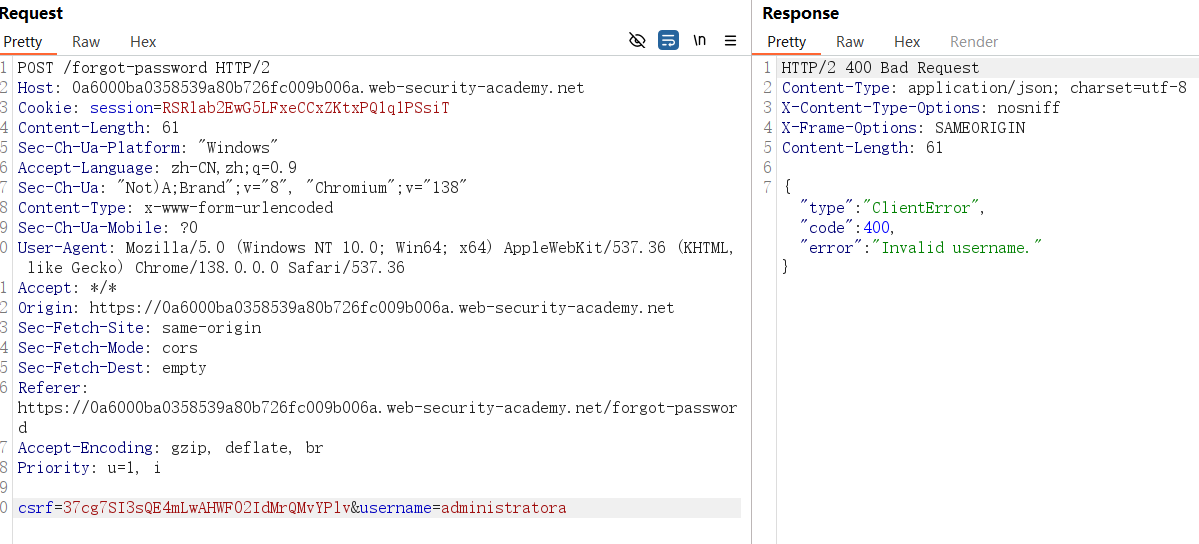
Task: Click the request Content-Length: 61 header
Action: point(98,128)
